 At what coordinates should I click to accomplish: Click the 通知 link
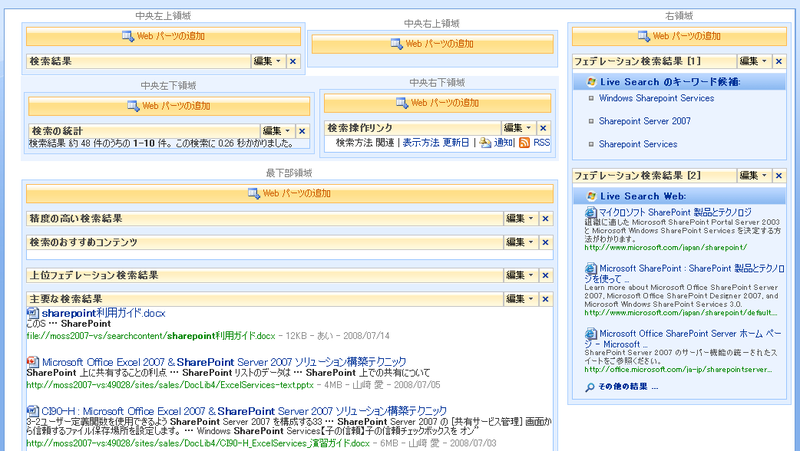click(503, 143)
